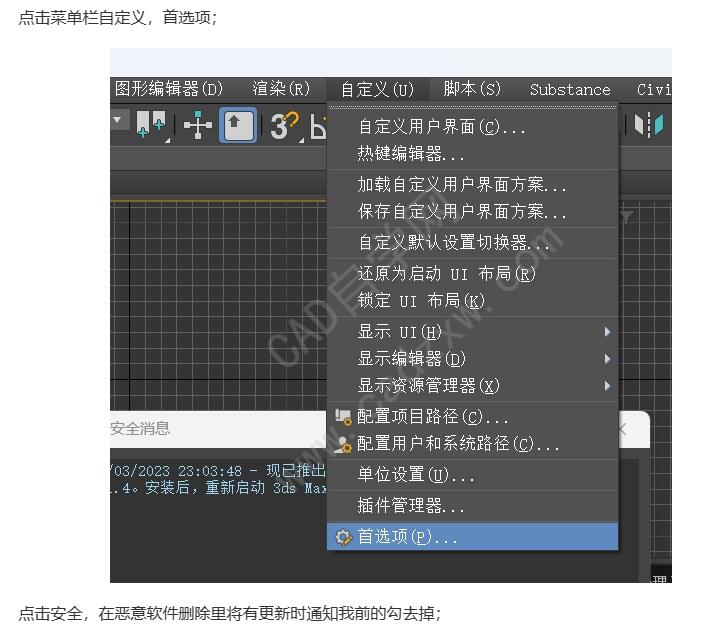Open the 图形编辑器(D) menu
727x632 pixels.
pos(168,89)
